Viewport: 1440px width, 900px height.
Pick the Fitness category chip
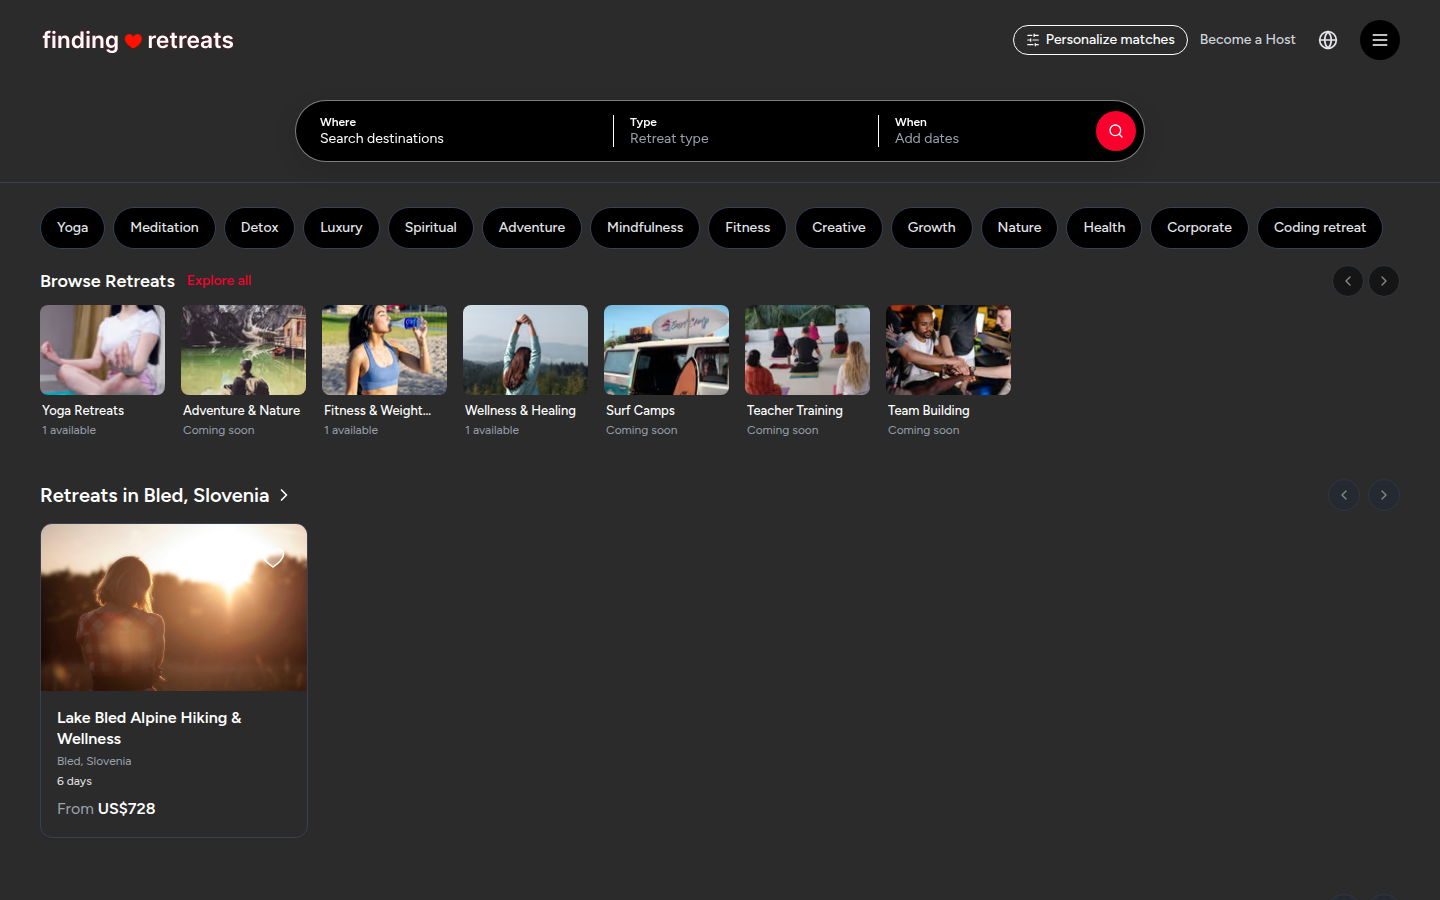pos(748,228)
